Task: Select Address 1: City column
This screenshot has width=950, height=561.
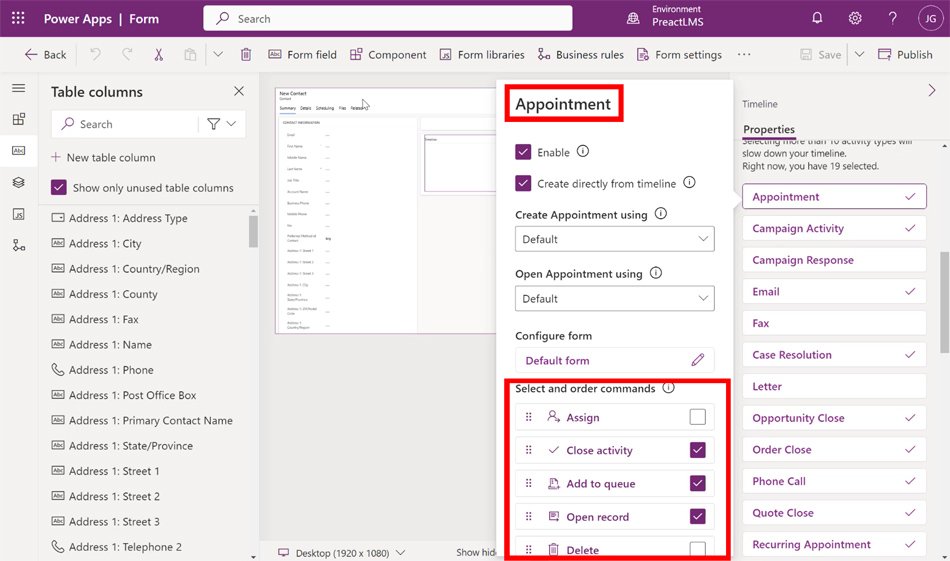Action: (x=105, y=243)
